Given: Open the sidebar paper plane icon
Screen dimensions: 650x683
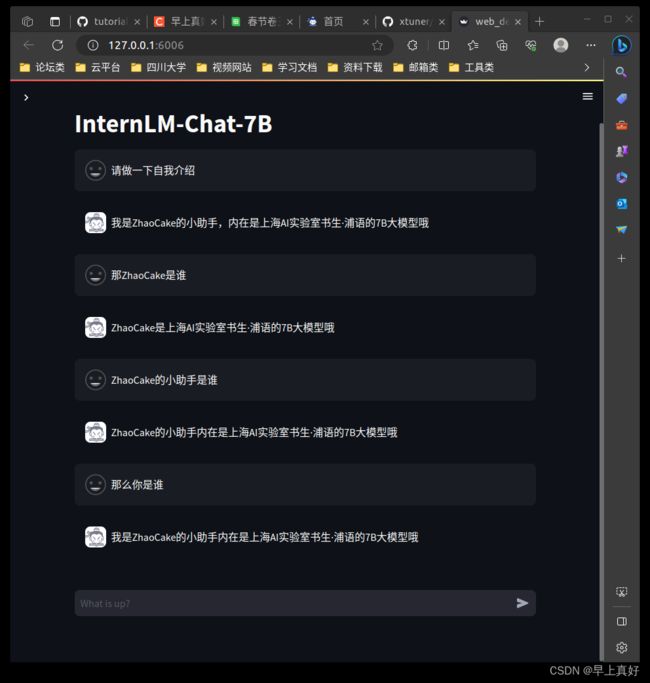Looking at the screenshot, I should pos(622,230).
